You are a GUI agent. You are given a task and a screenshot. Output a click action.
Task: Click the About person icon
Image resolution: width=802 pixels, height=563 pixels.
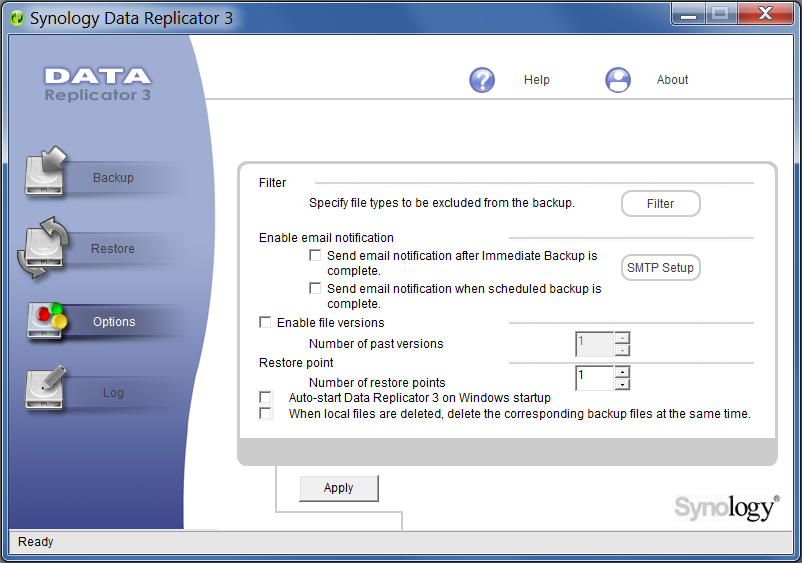click(x=618, y=80)
